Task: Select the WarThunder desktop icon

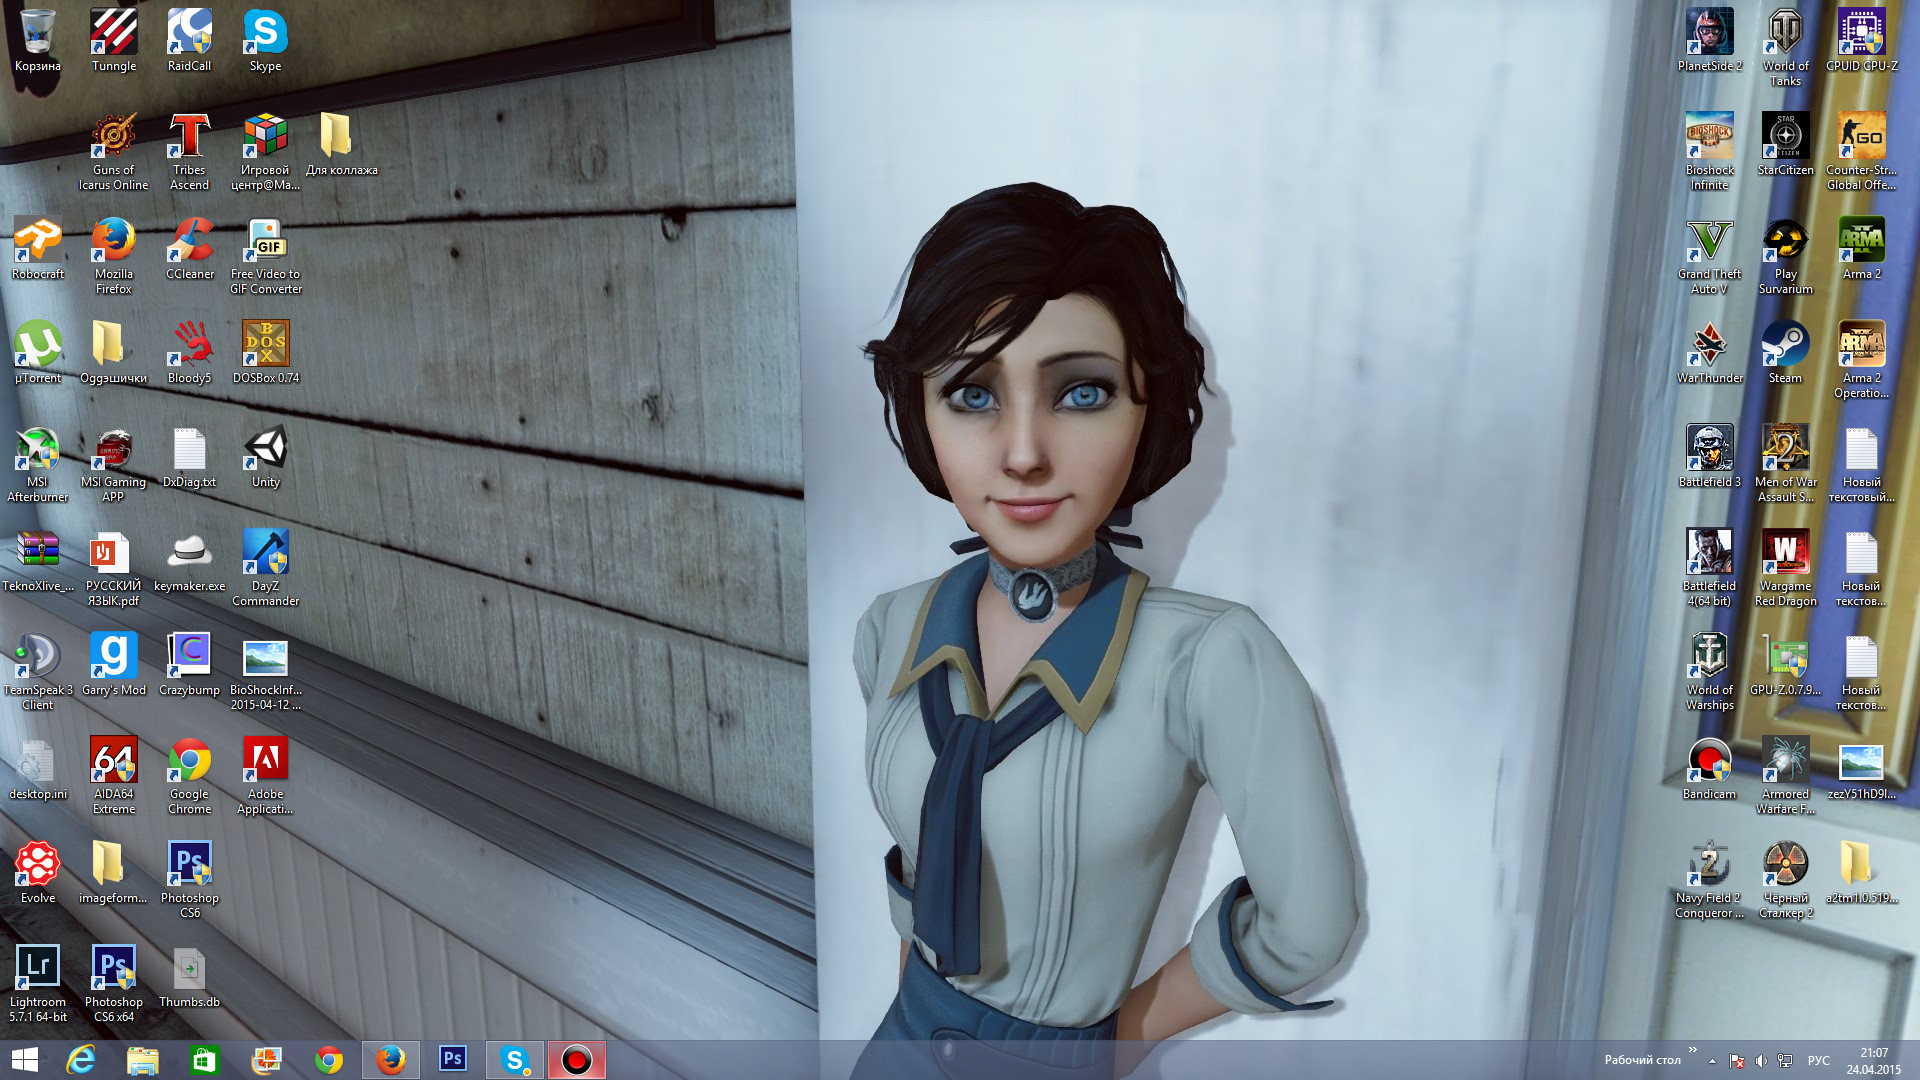Action: (x=1709, y=352)
